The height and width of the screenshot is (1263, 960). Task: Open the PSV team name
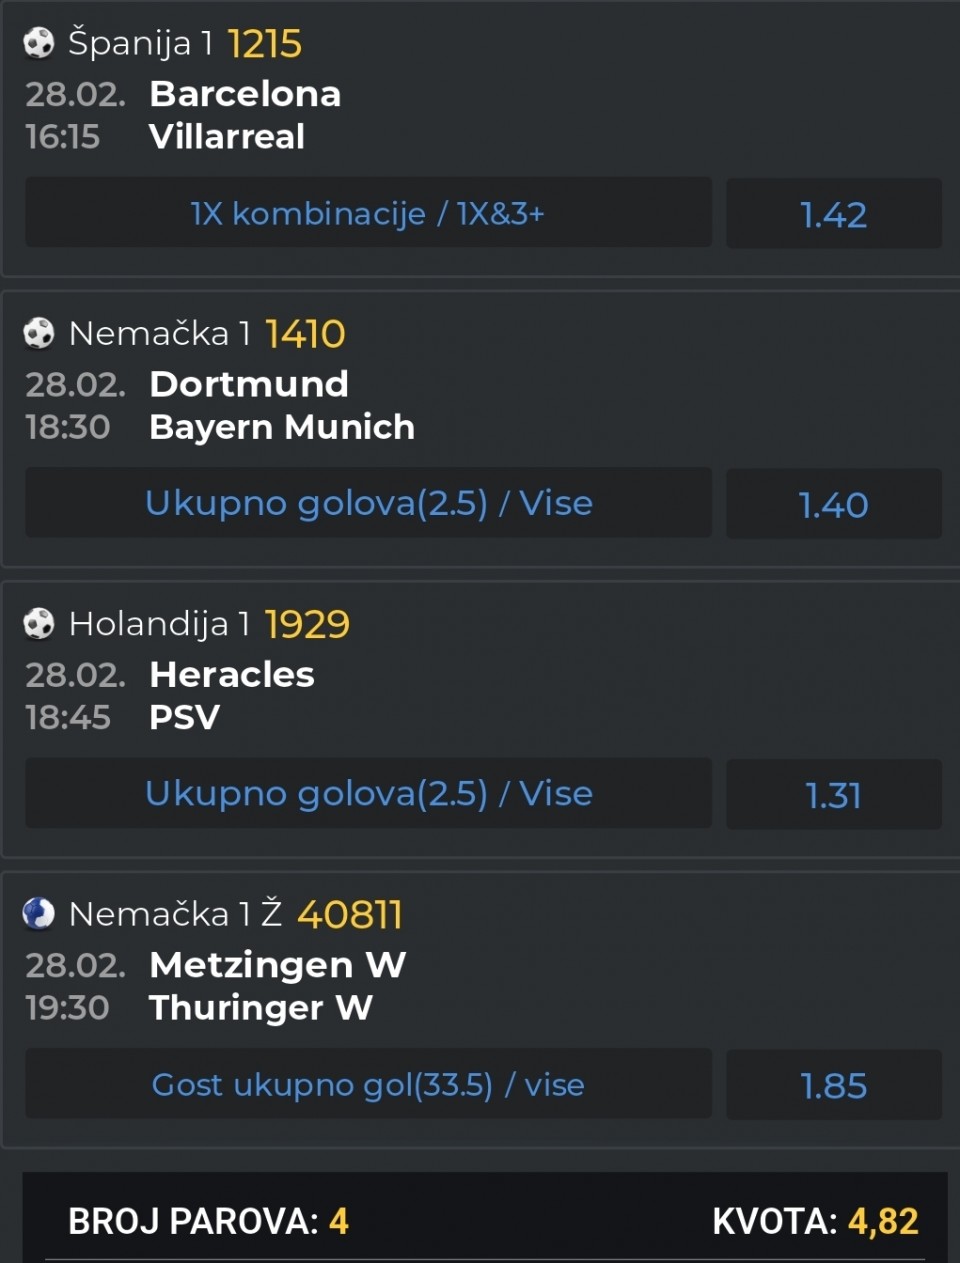[184, 717]
